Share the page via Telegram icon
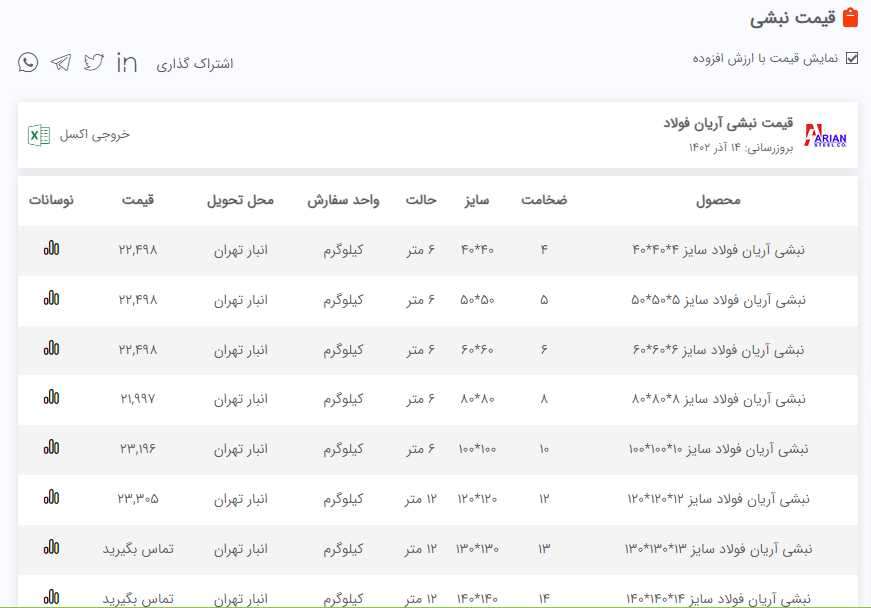 [61, 63]
